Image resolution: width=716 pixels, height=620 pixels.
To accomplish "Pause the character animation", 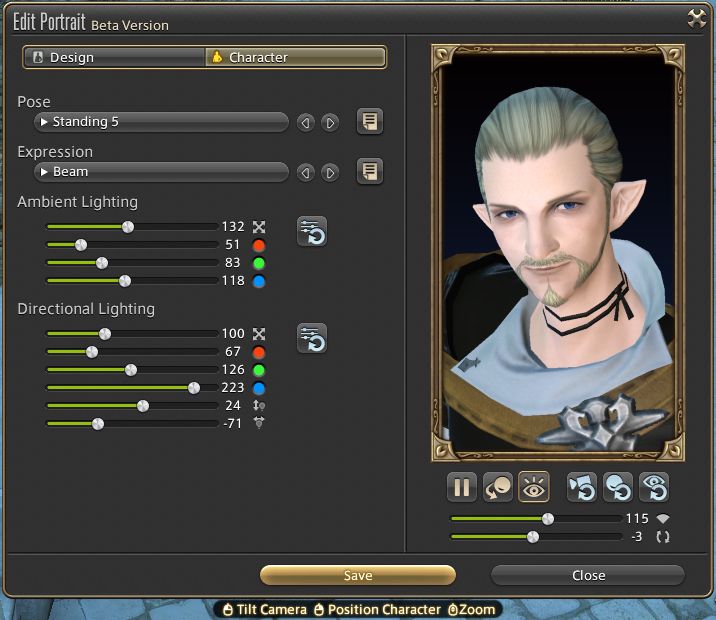I will (462, 487).
